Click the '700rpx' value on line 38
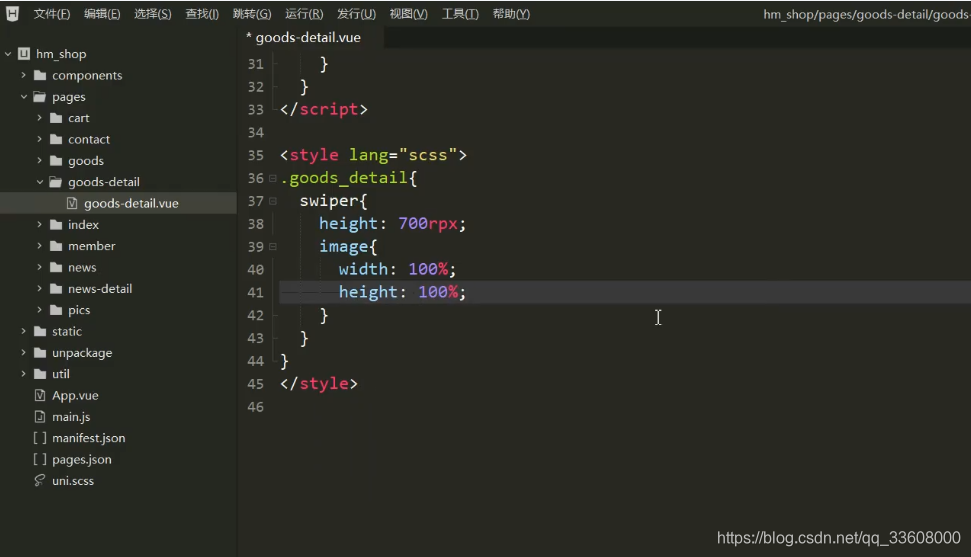This screenshot has width=971, height=557. pos(427,224)
